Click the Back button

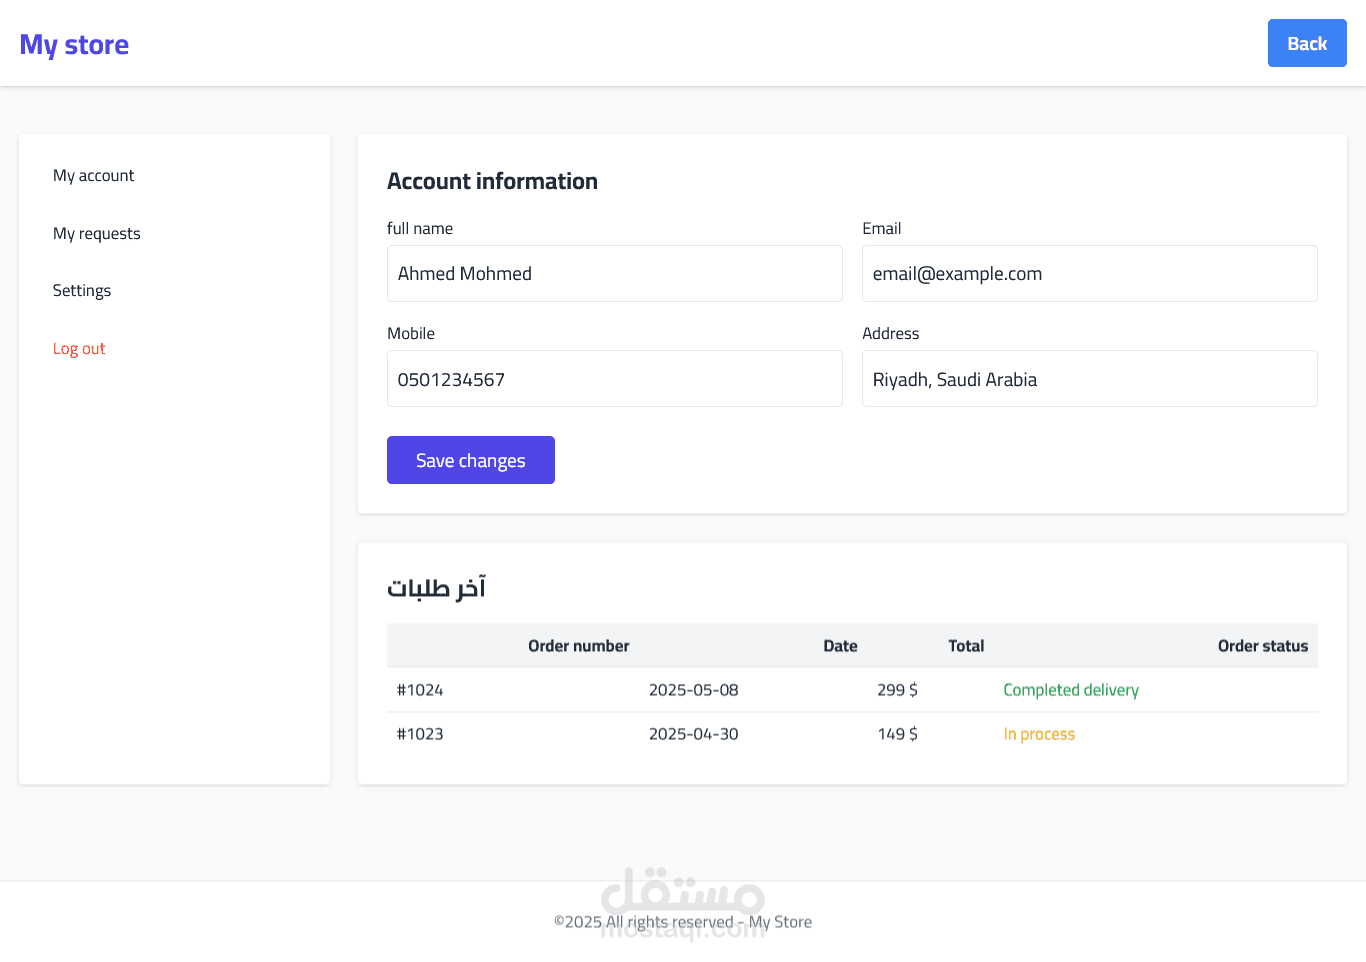(1307, 43)
